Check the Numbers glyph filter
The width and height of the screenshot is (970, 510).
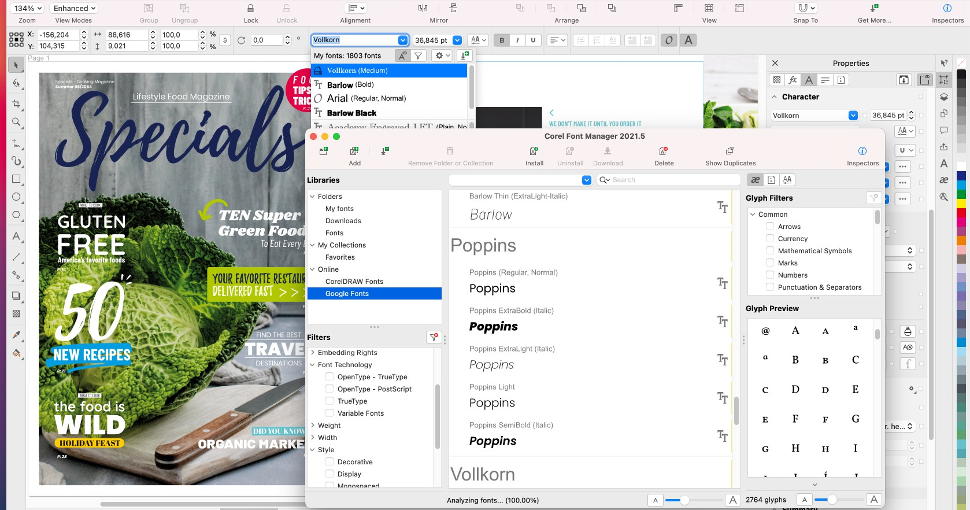click(x=770, y=275)
